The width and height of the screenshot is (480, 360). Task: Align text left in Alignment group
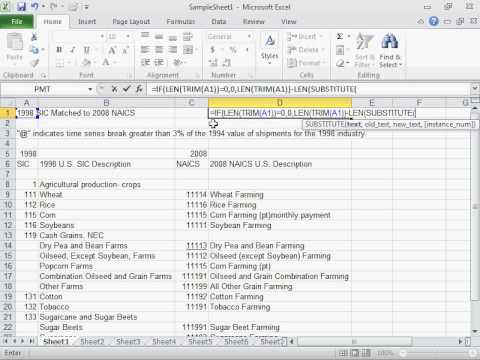pos(145,50)
